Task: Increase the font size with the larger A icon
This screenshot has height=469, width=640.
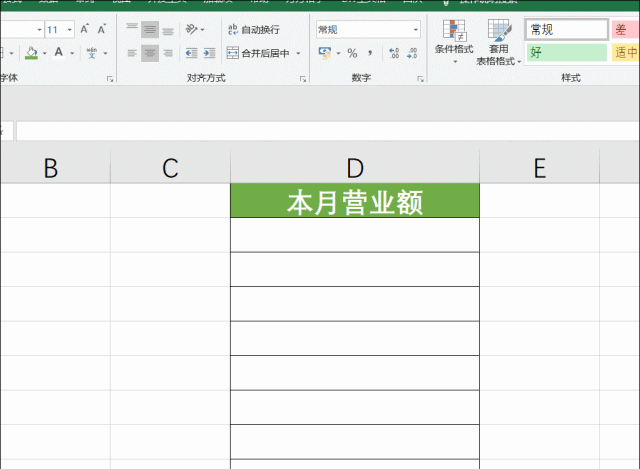Action: tap(84, 29)
